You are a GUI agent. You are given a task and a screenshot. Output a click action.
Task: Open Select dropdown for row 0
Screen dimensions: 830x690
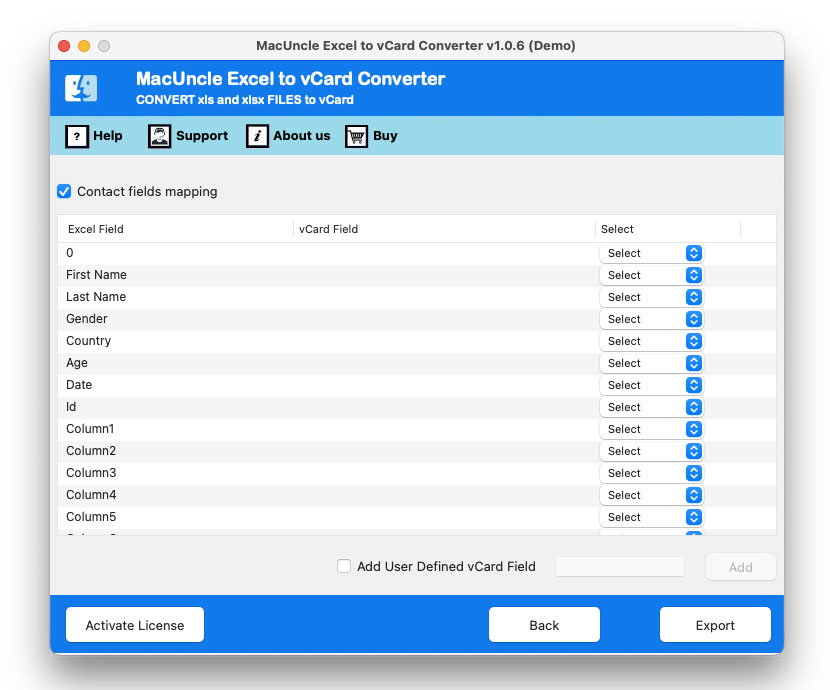[x=651, y=253]
